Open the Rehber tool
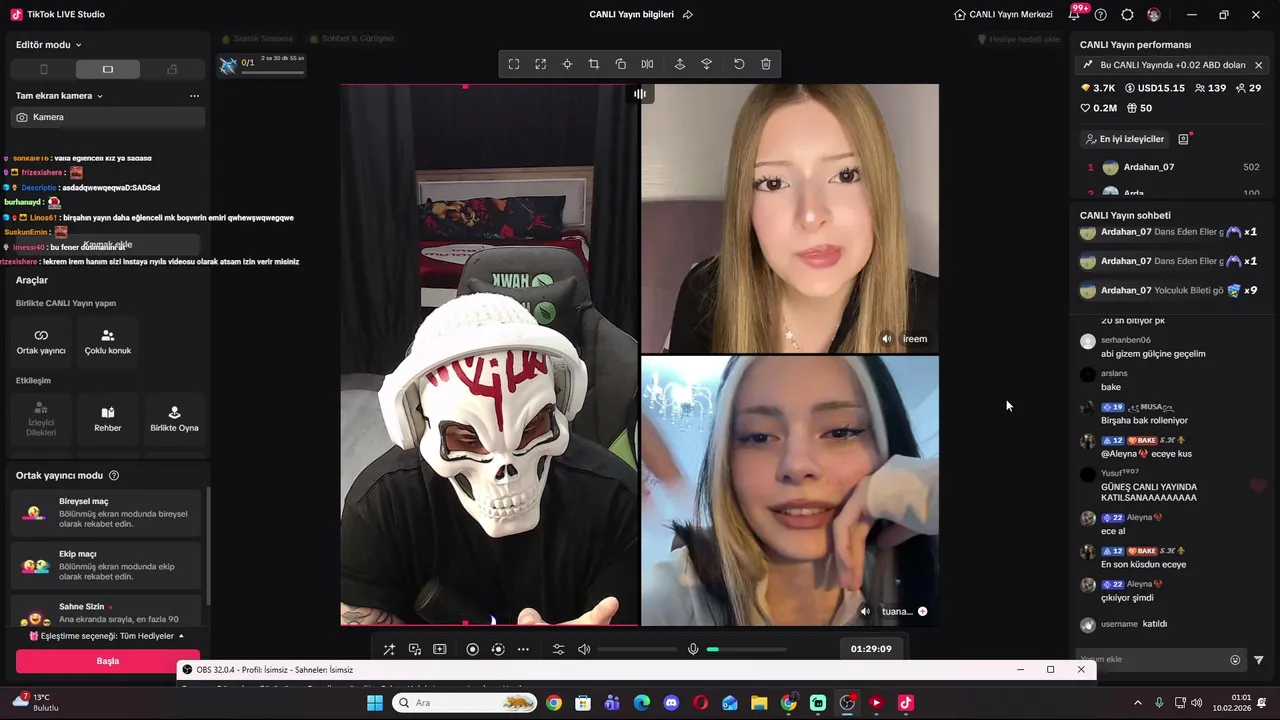 tap(108, 419)
